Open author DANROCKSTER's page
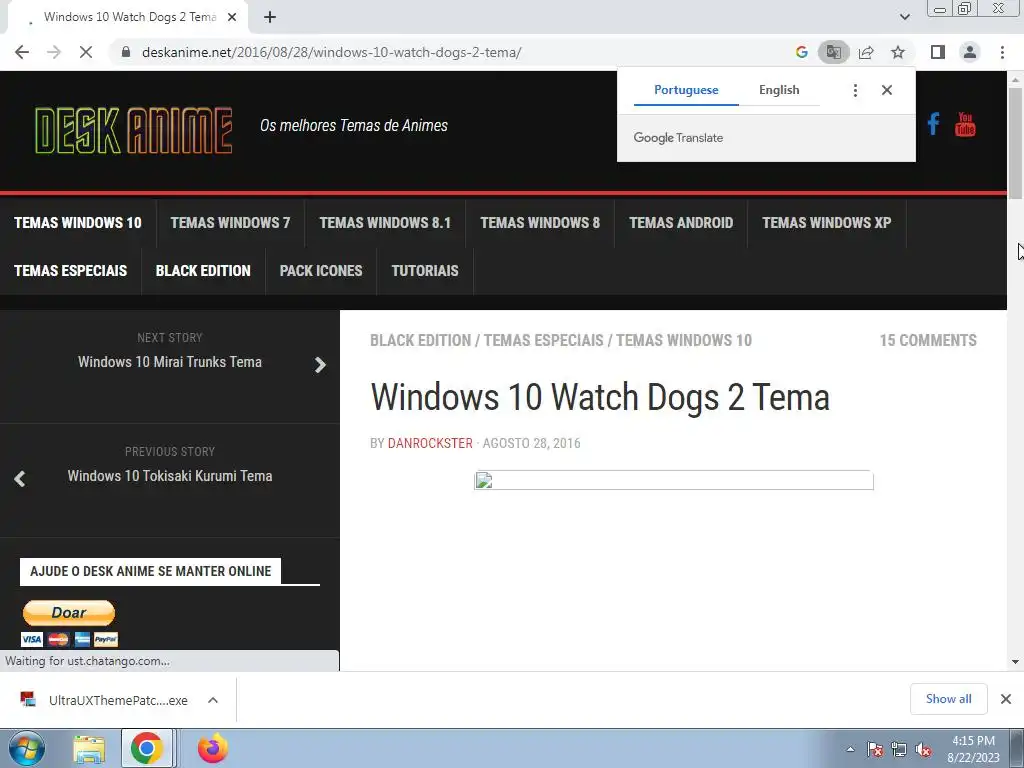Screen dimensions: 1024x768 coord(430,443)
